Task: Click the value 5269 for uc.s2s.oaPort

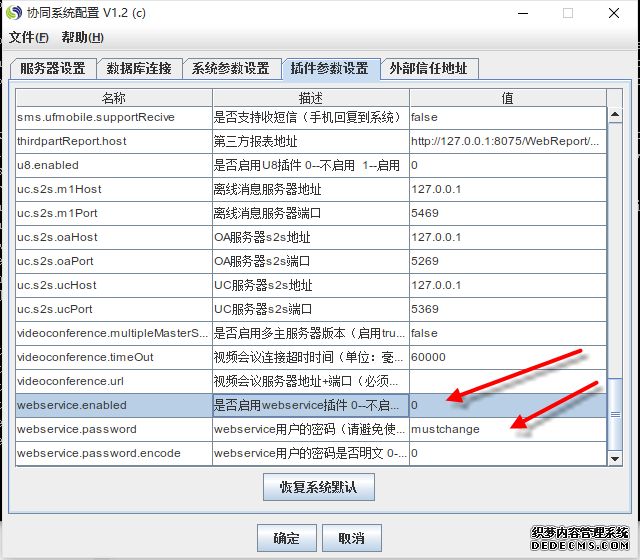Action: (508, 262)
